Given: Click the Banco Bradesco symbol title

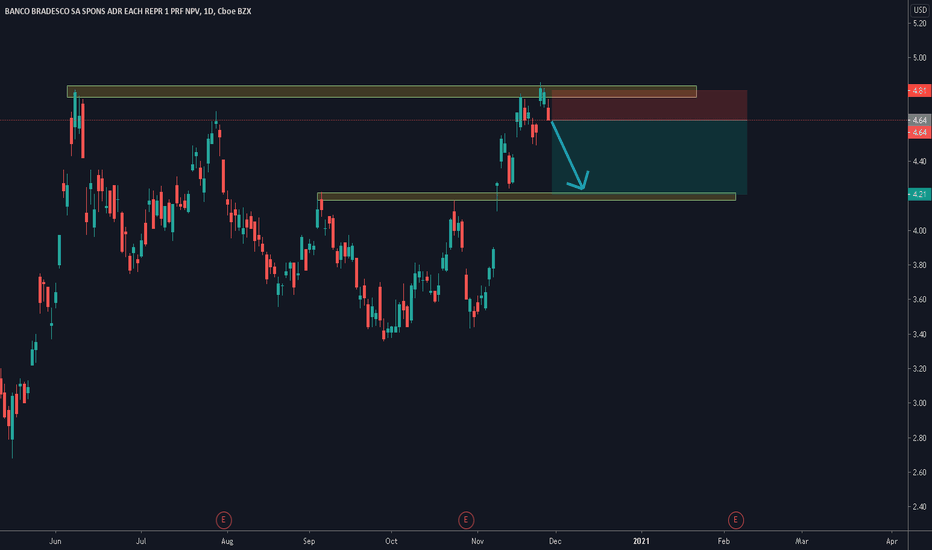Looking at the screenshot, I should [128, 11].
